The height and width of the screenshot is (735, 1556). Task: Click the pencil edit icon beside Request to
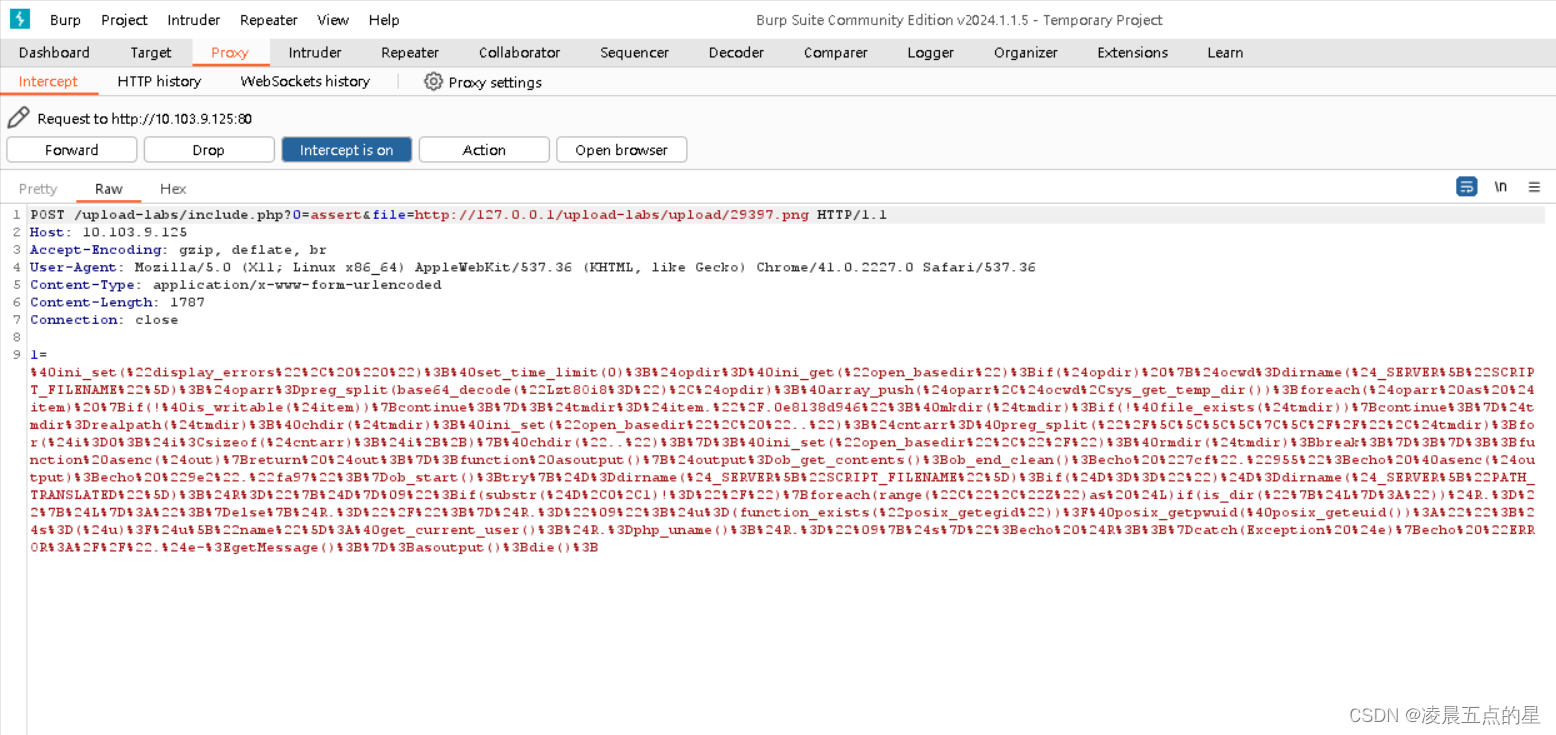[18, 118]
